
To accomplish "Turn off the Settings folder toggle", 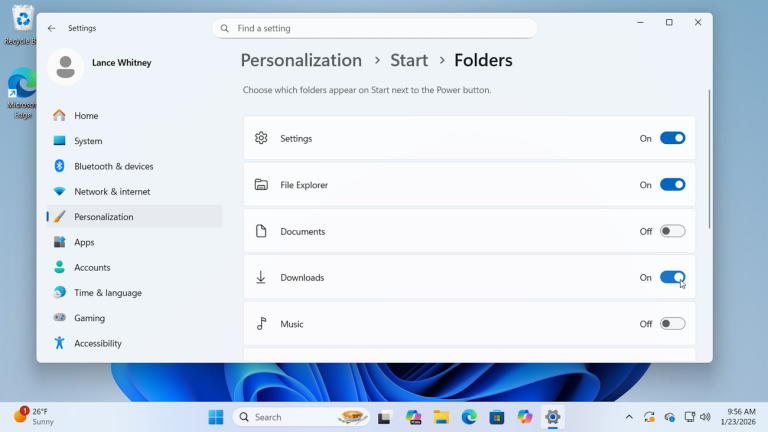I will click(x=672, y=139).
